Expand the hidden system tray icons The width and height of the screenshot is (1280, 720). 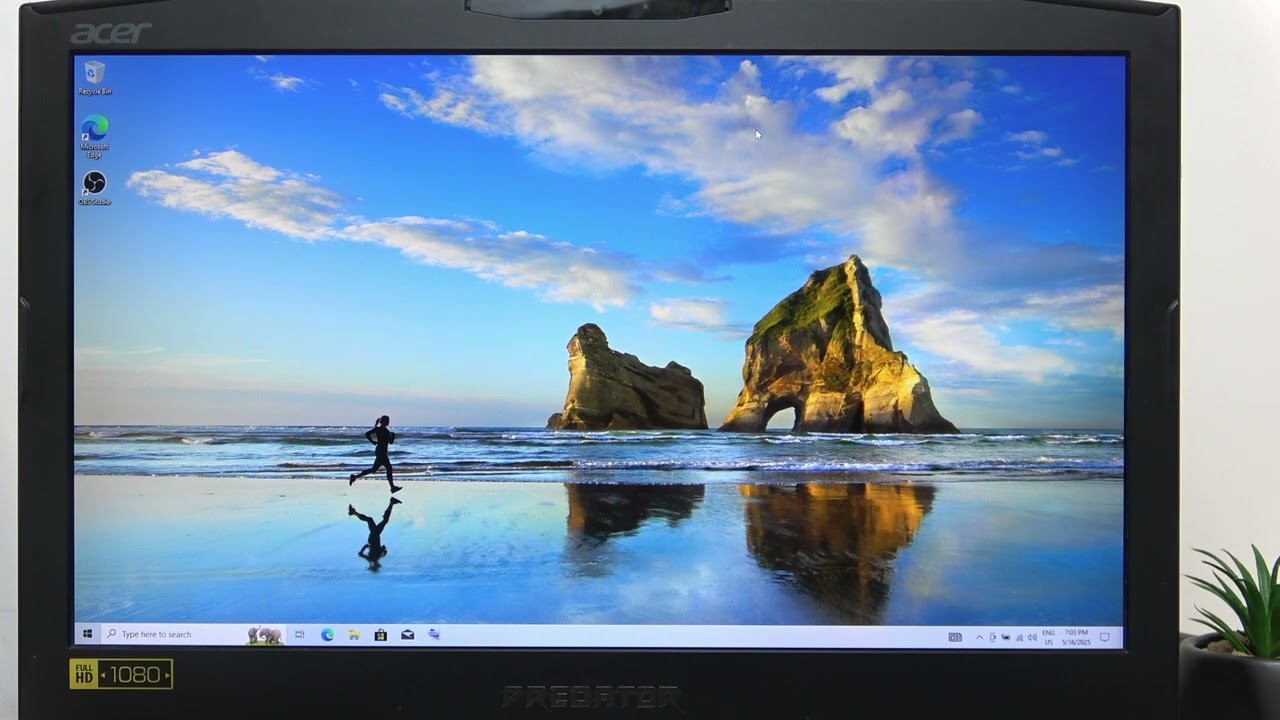pyautogui.click(x=980, y=637)
